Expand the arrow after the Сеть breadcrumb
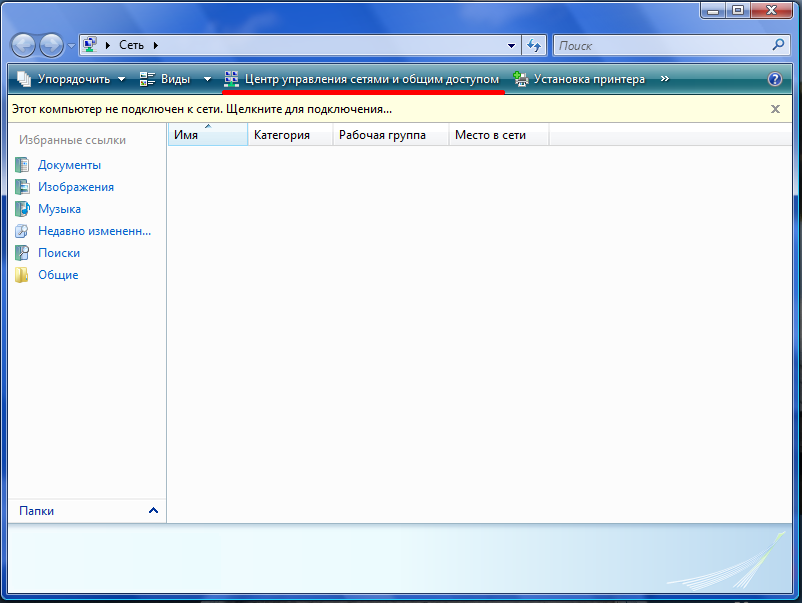 (155, 45)
